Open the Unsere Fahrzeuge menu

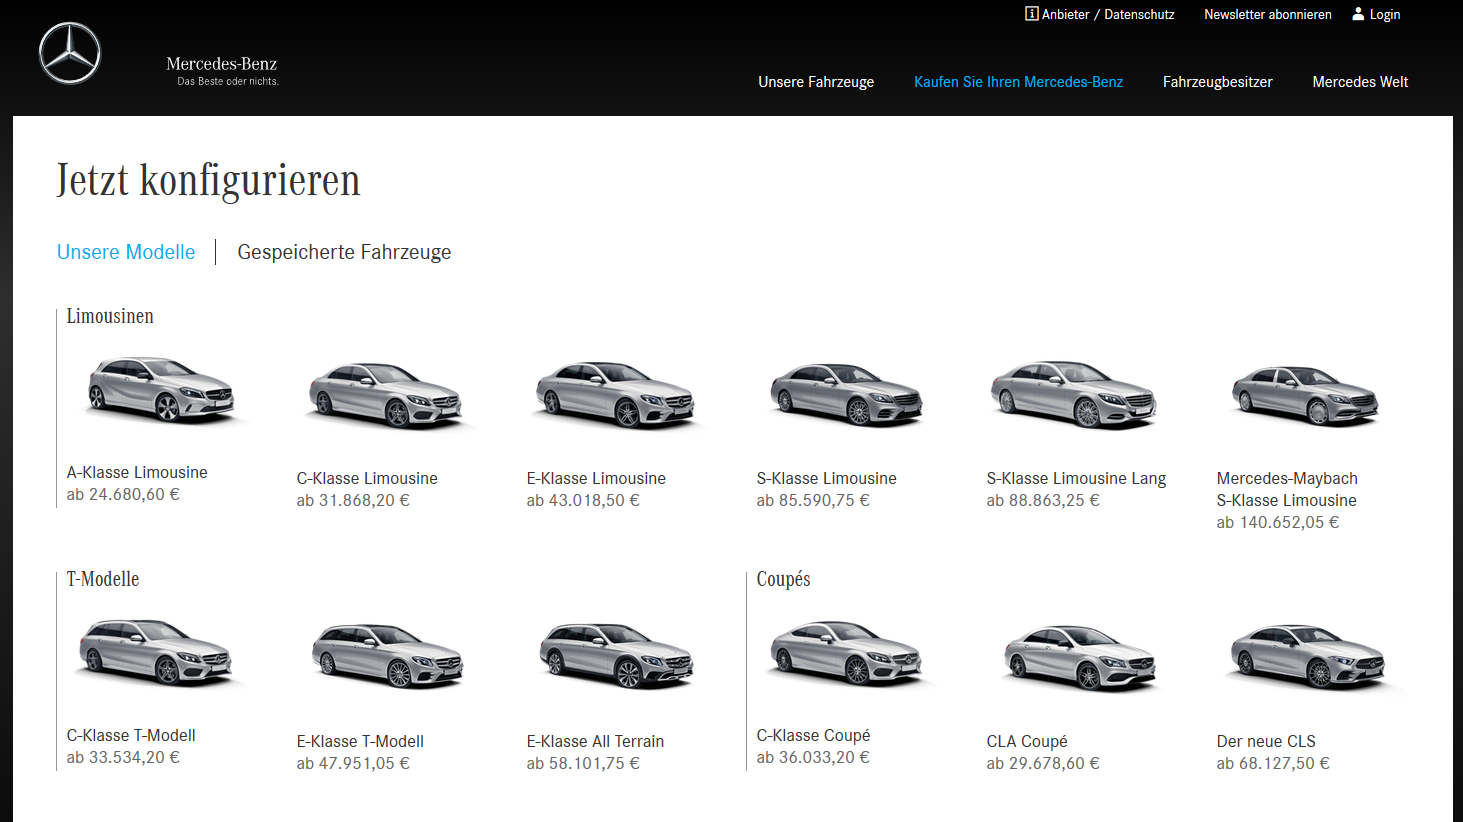(x=816, y=82)
